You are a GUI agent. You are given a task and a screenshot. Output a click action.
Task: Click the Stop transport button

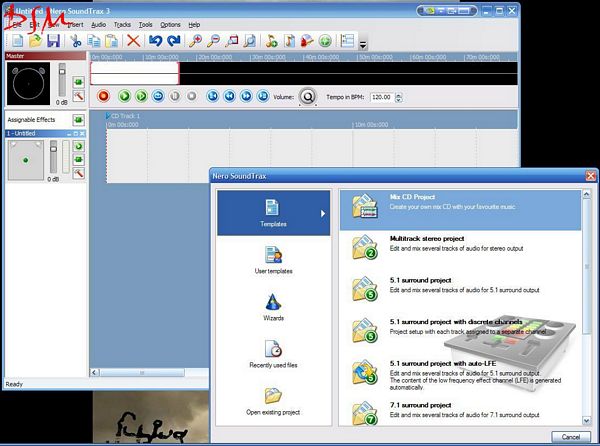pos(192,96)
